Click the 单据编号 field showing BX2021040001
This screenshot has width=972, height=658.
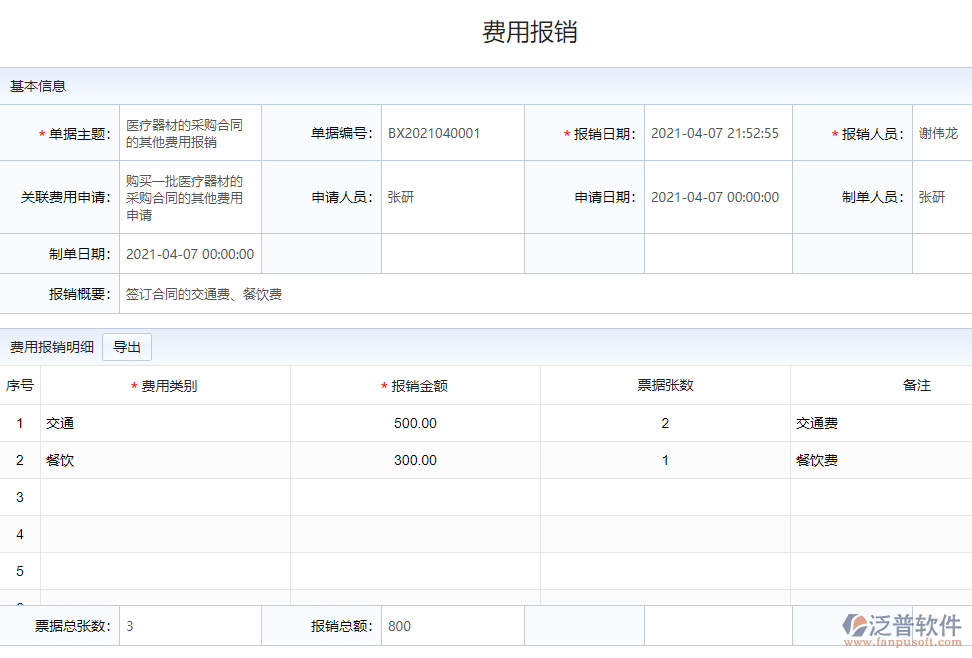[x=452, y=133]
